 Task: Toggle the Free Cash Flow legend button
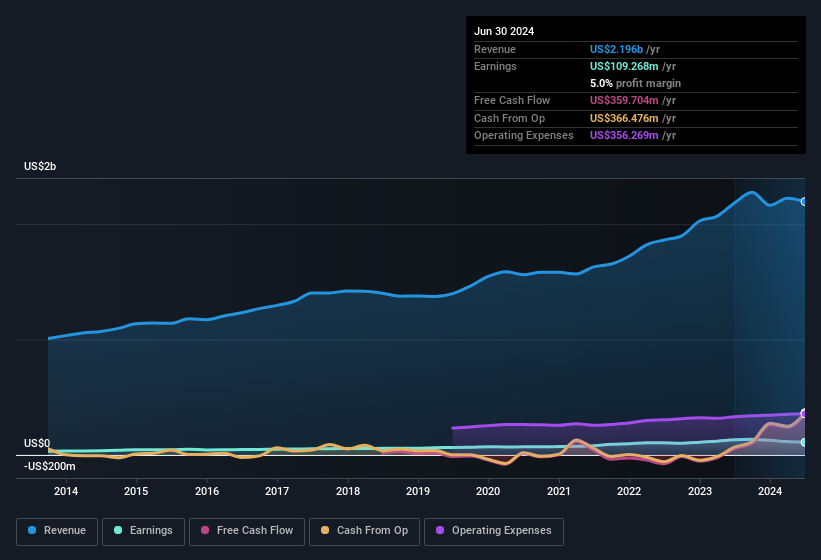(x=247, y=531)
